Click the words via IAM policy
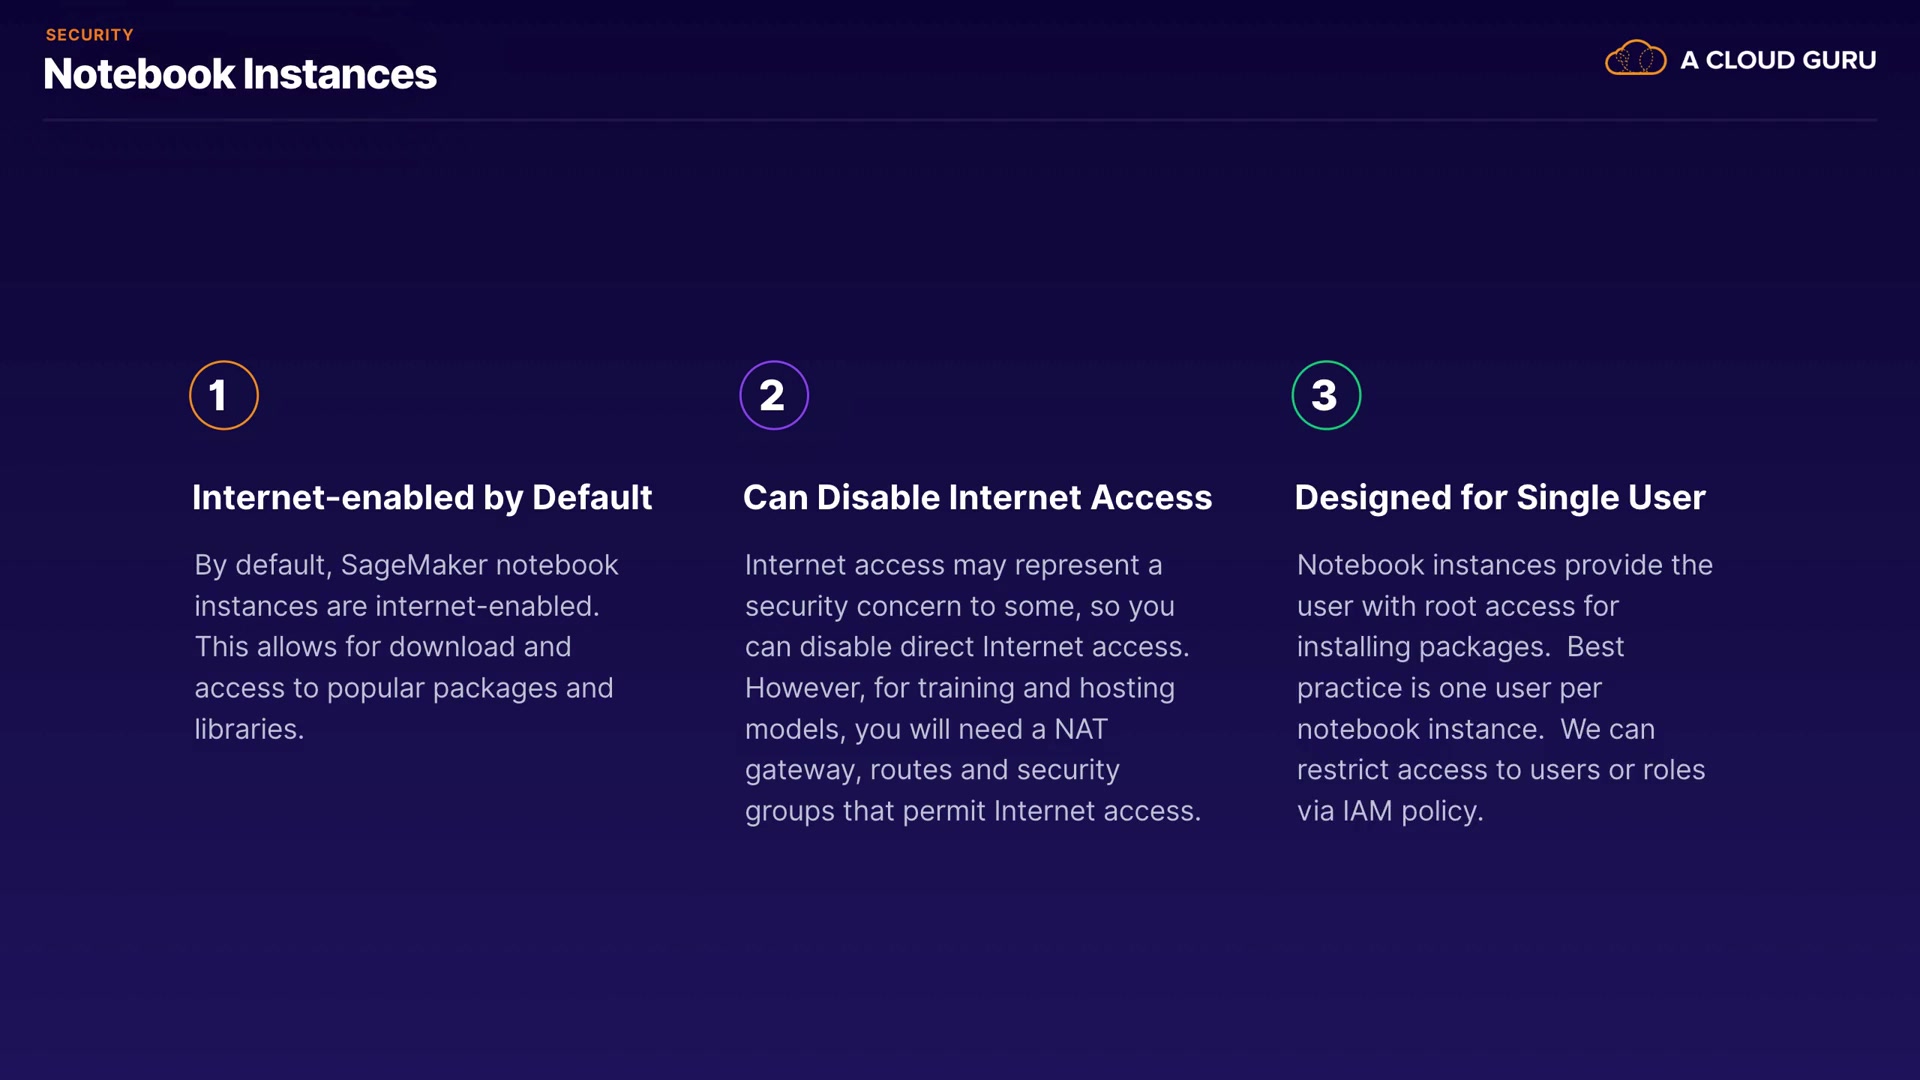 (x=1389, y=811)
